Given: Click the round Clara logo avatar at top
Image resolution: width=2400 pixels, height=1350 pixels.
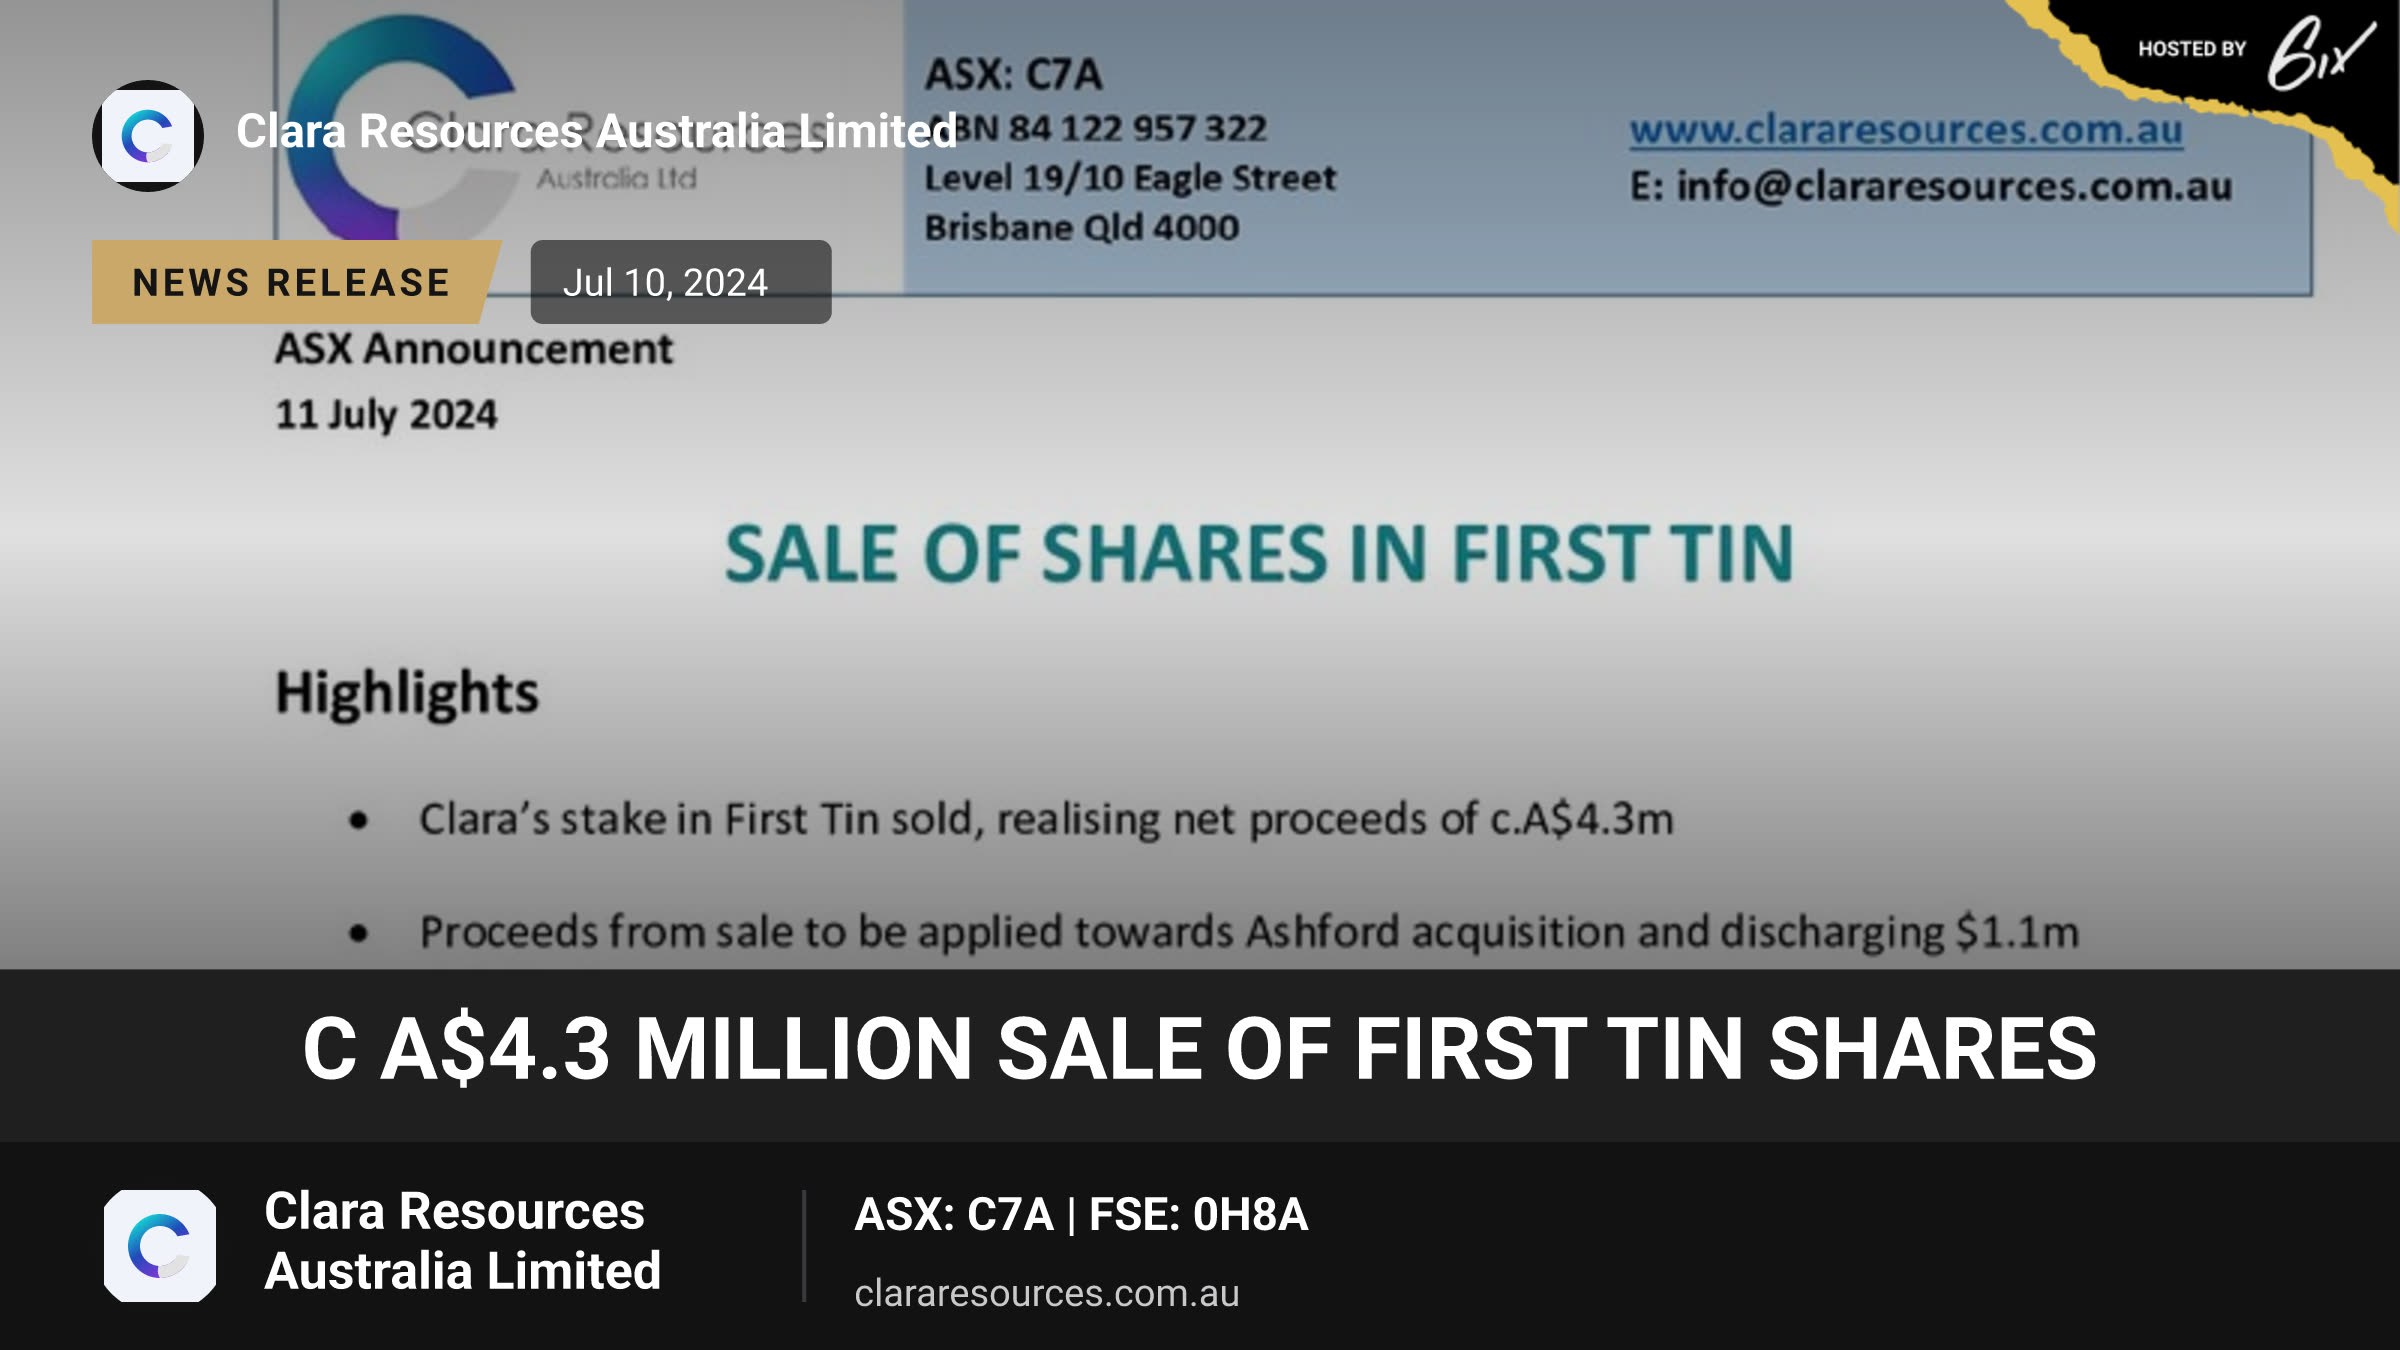Looking at the screenshot, I should tap(148, 136).
